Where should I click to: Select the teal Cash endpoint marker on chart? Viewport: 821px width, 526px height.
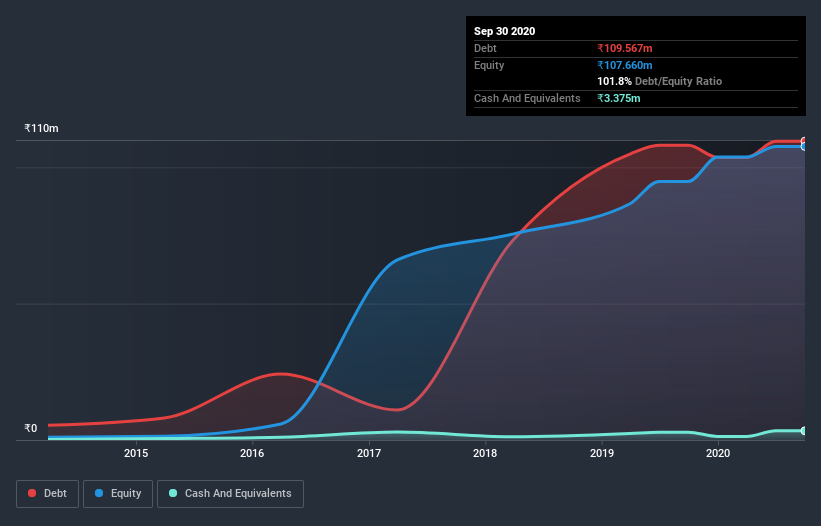tap(804, 431)
